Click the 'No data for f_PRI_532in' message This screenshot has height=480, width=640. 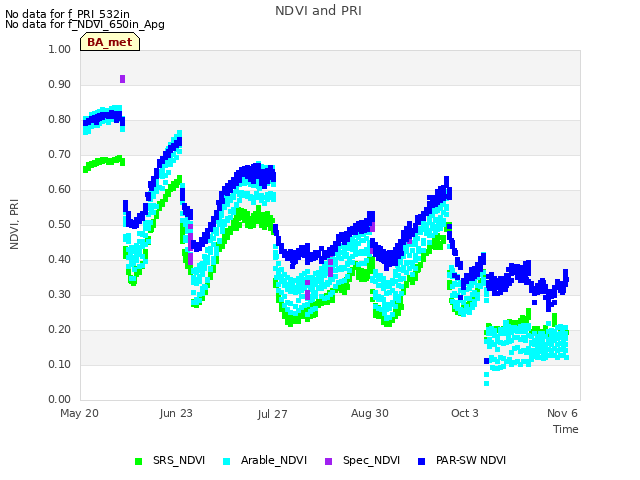(x=67, y=14)
